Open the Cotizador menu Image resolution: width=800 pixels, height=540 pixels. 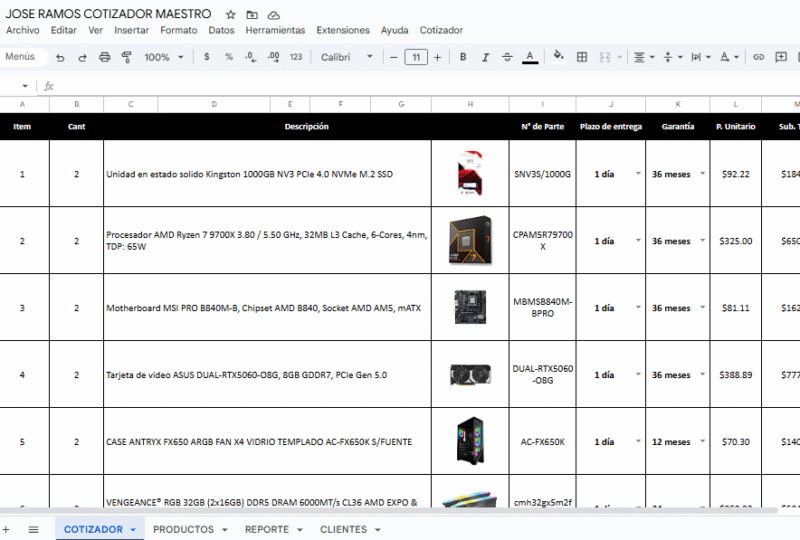(x=441, y=30)
